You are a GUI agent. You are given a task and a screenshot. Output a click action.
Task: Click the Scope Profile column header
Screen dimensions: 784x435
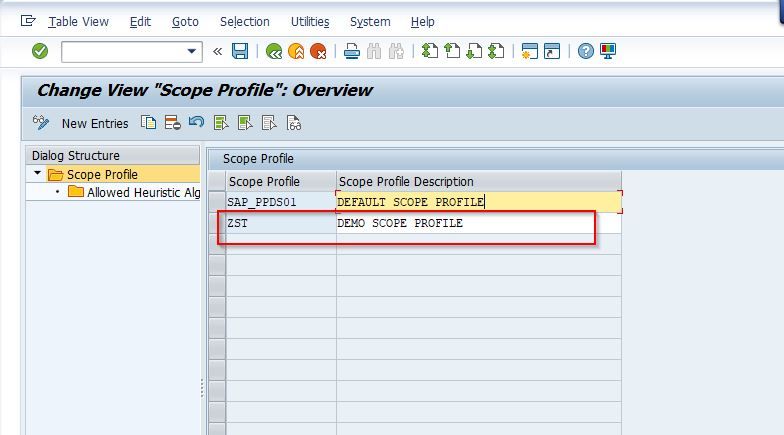pyautogui.click(x=281, y=182)
